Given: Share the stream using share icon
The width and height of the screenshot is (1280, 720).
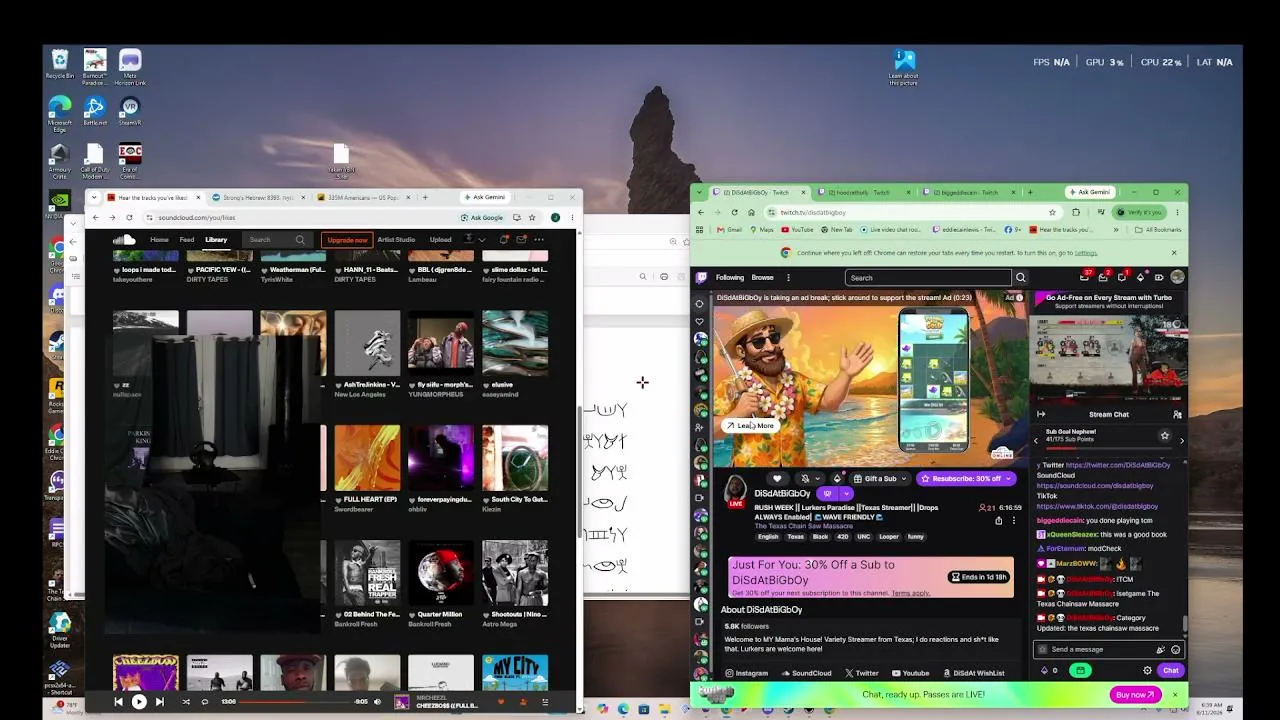Looking at the screenshot, I should [998, 520].
